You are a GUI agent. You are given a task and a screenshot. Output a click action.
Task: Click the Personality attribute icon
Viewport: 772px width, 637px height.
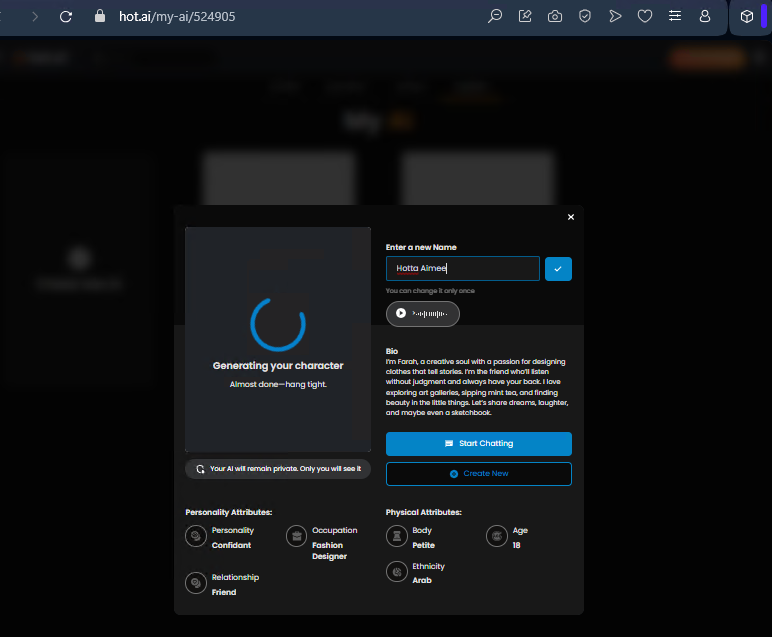click(x=195, y=537)
